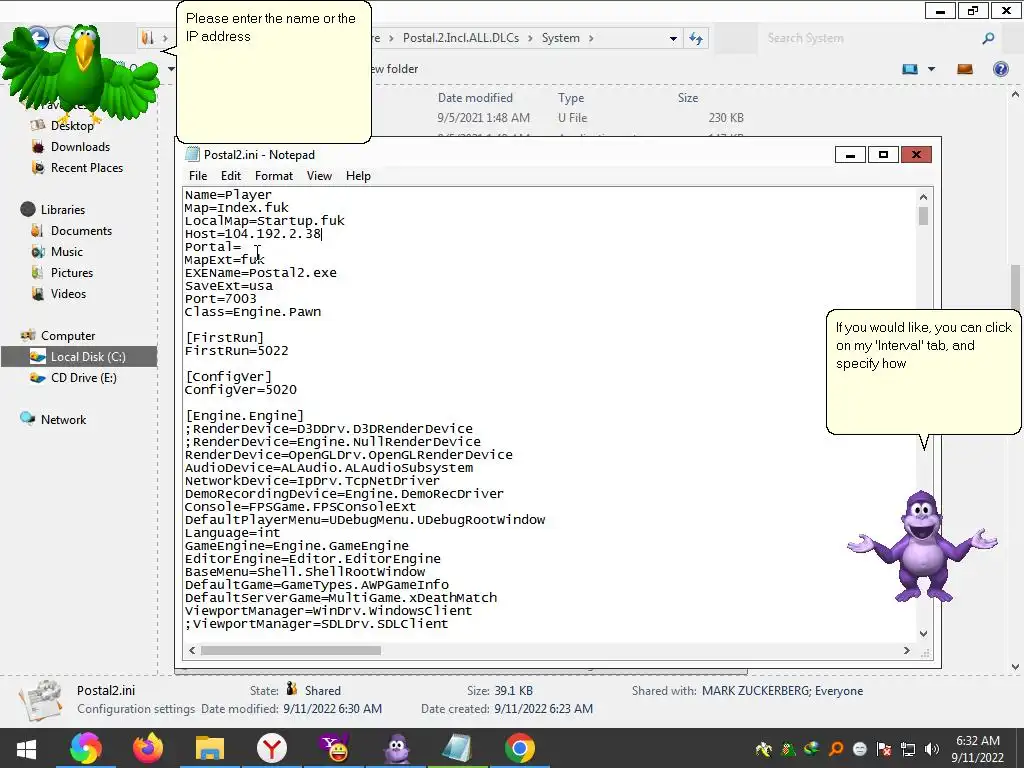This screenshot has width=1024, height=768.
Task: Open network status tray icon
Action: point(908,749)
